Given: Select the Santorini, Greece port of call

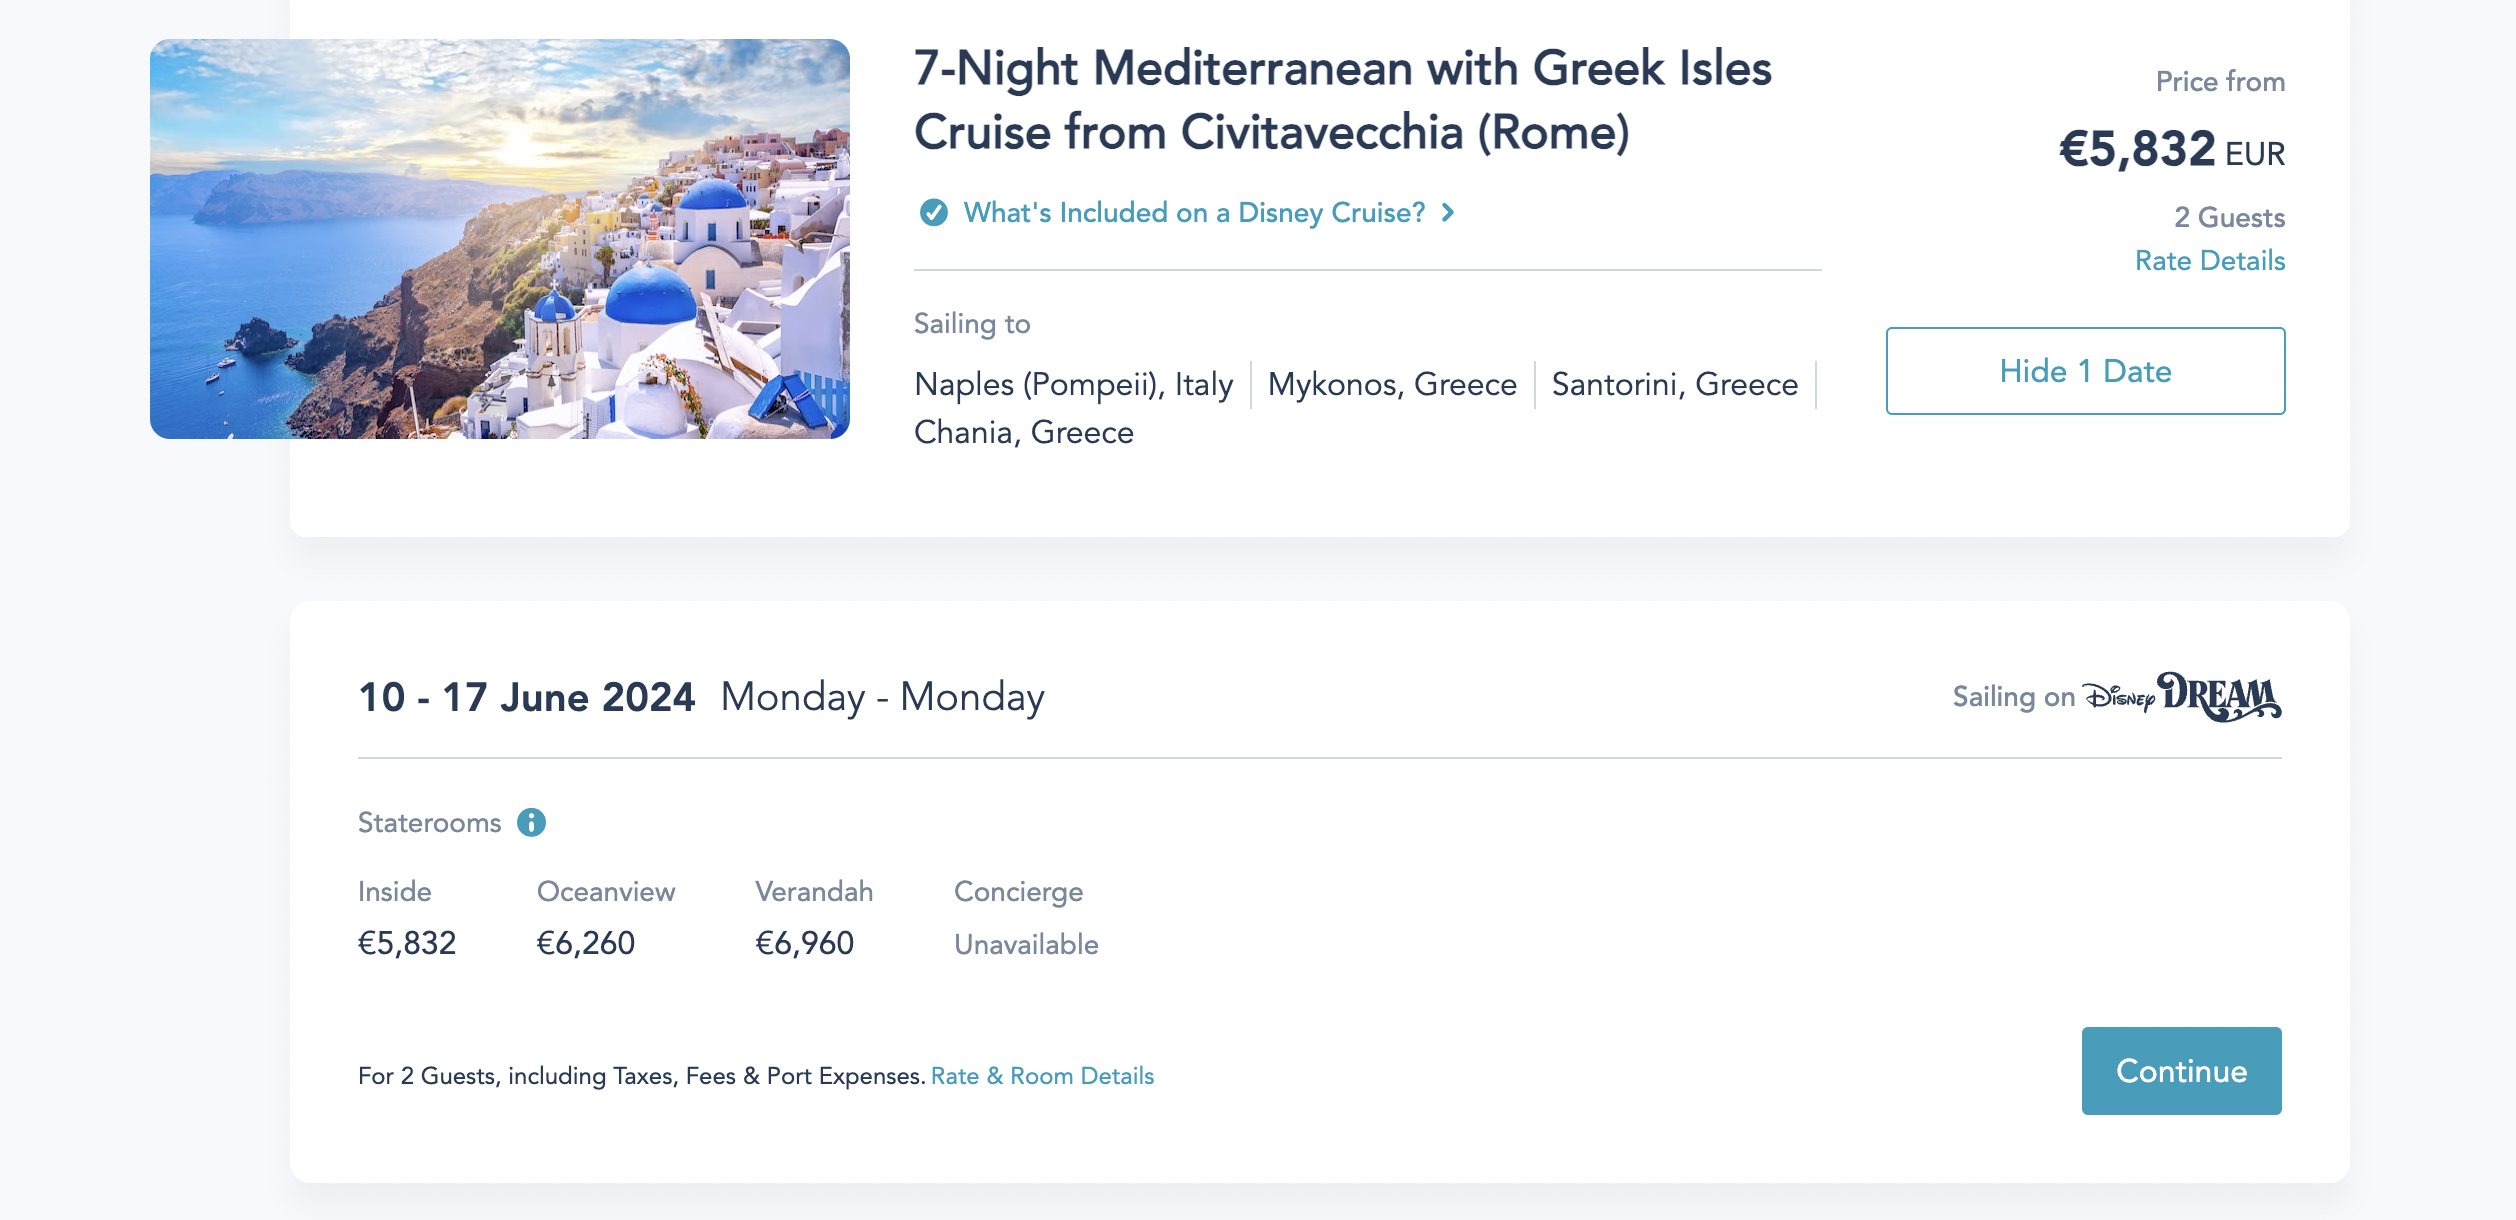Looking at the screenshot, I should point(1675,384).
